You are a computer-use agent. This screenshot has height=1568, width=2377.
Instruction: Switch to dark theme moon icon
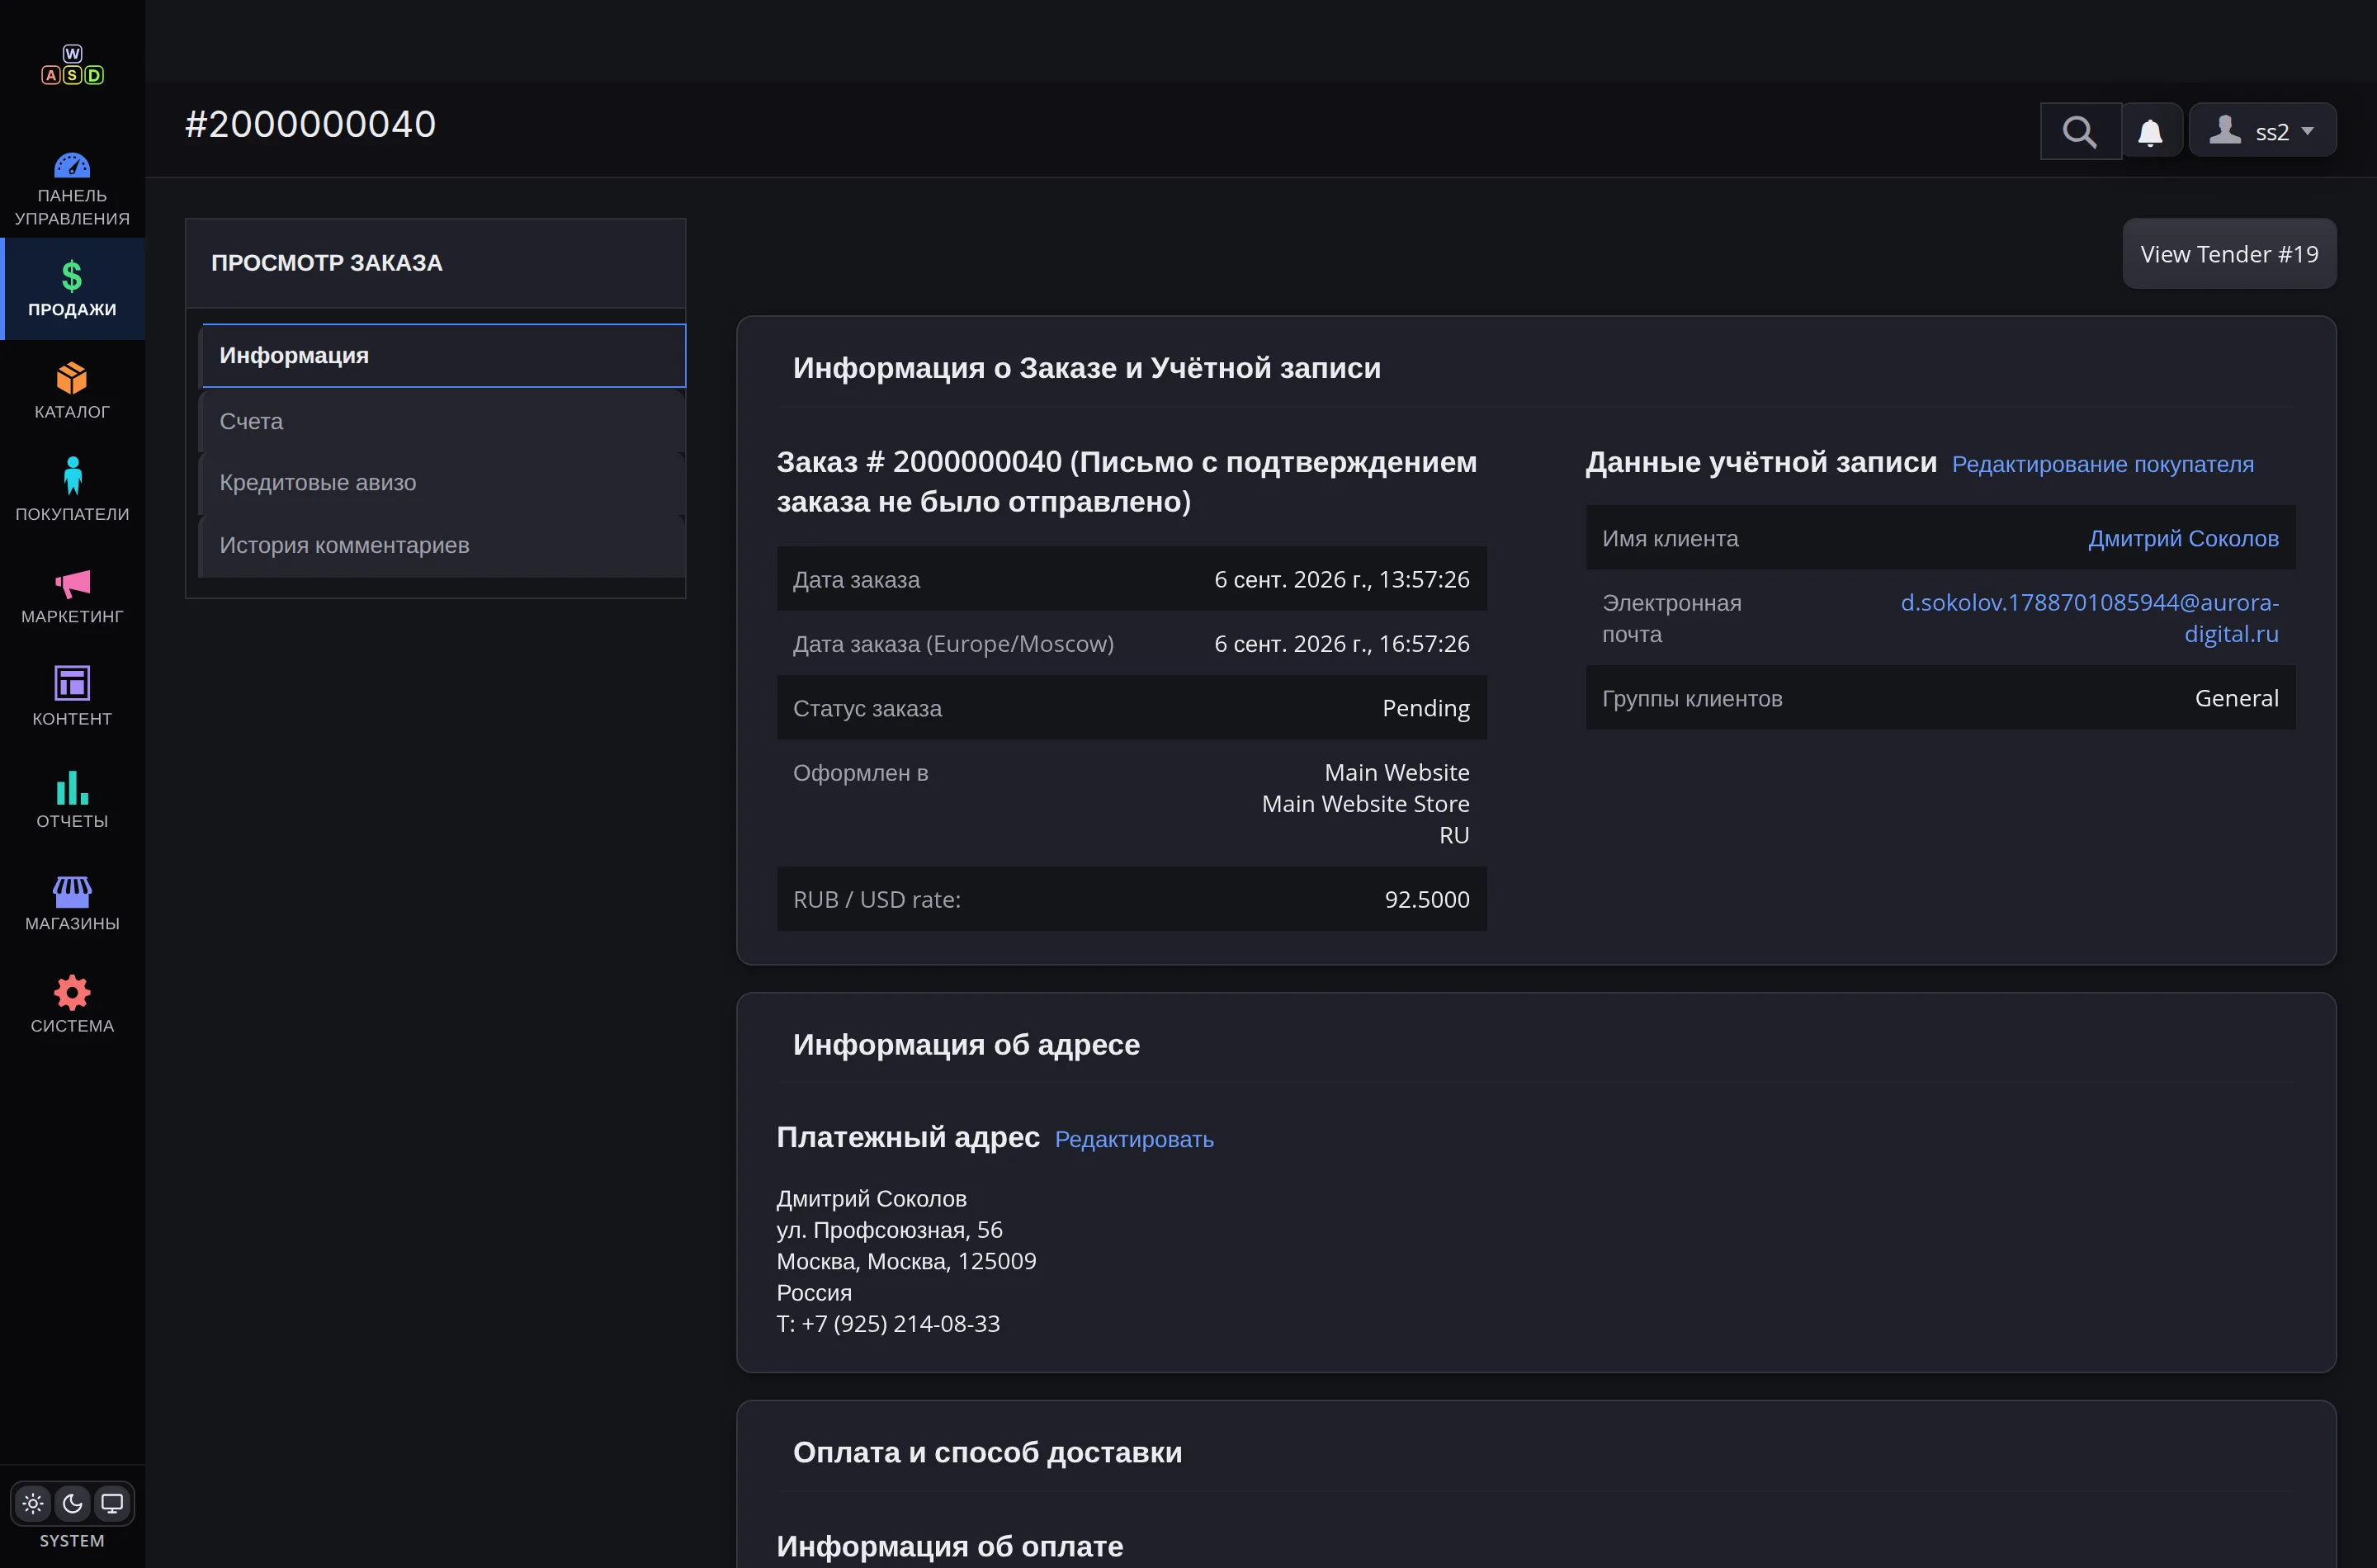click(72, 1503)
